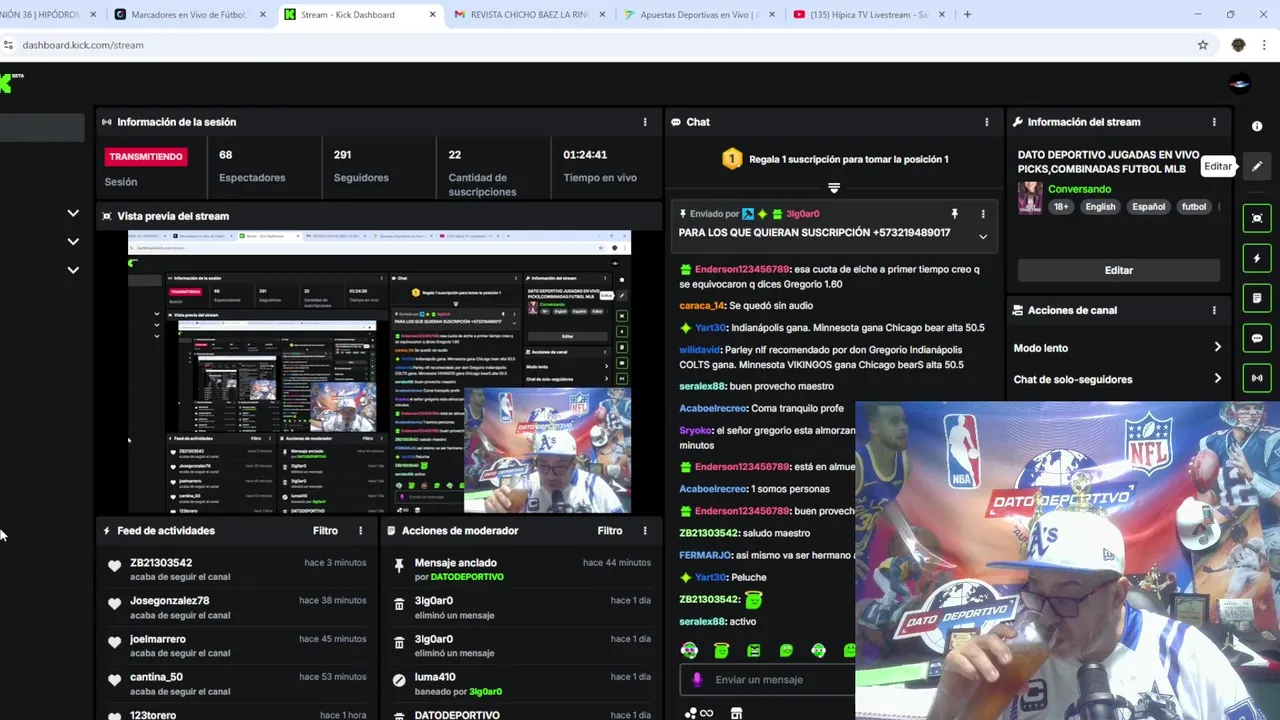Click Mensaje anclado moderator action entry
Screen dimensions: 1280x720
point(521,569)
